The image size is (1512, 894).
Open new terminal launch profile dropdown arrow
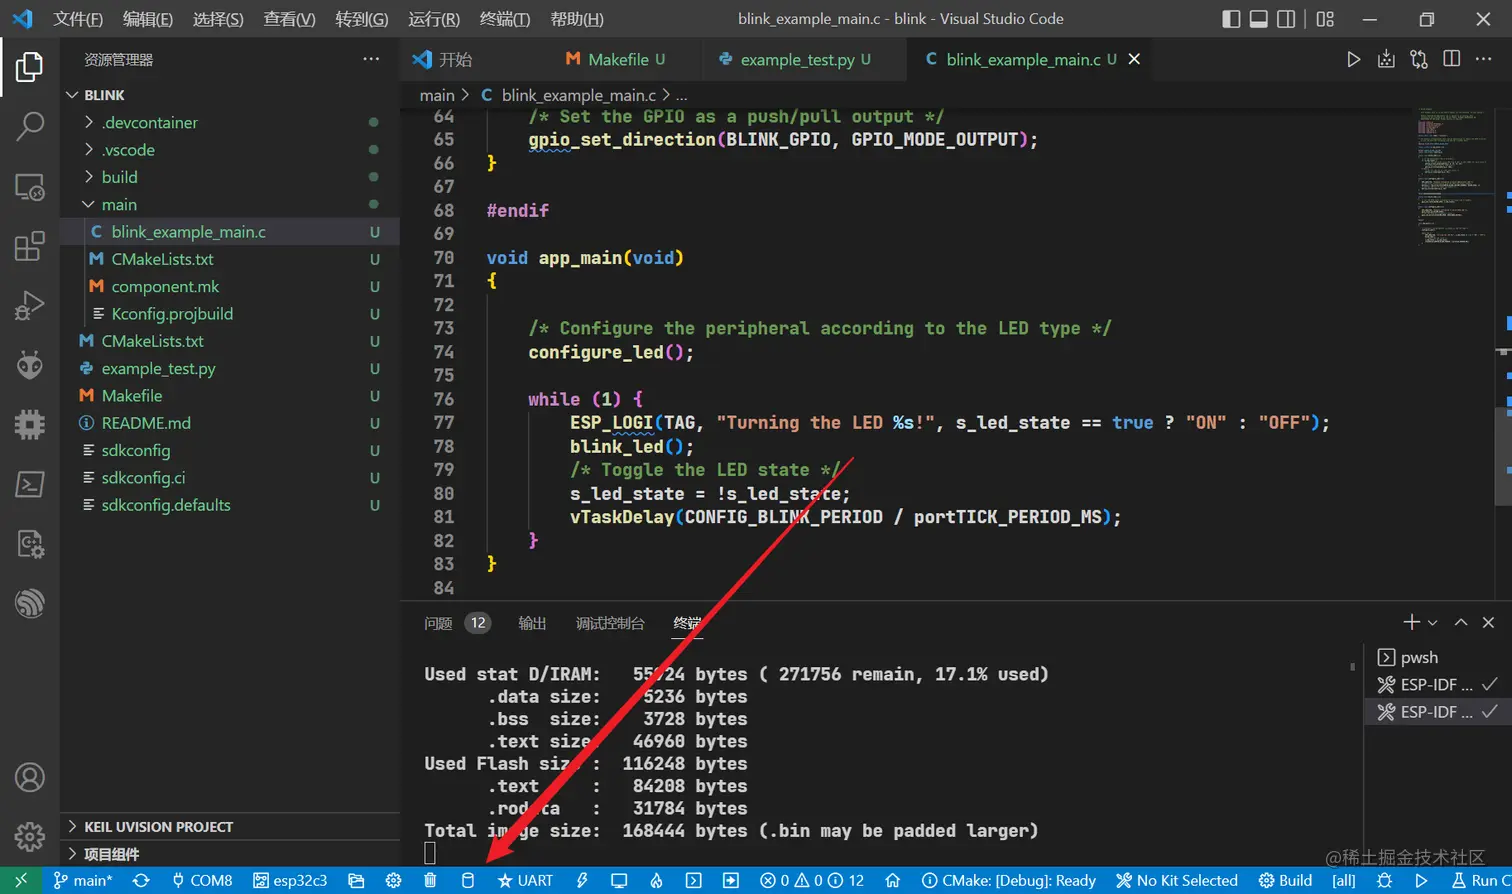pos(1432,622)
